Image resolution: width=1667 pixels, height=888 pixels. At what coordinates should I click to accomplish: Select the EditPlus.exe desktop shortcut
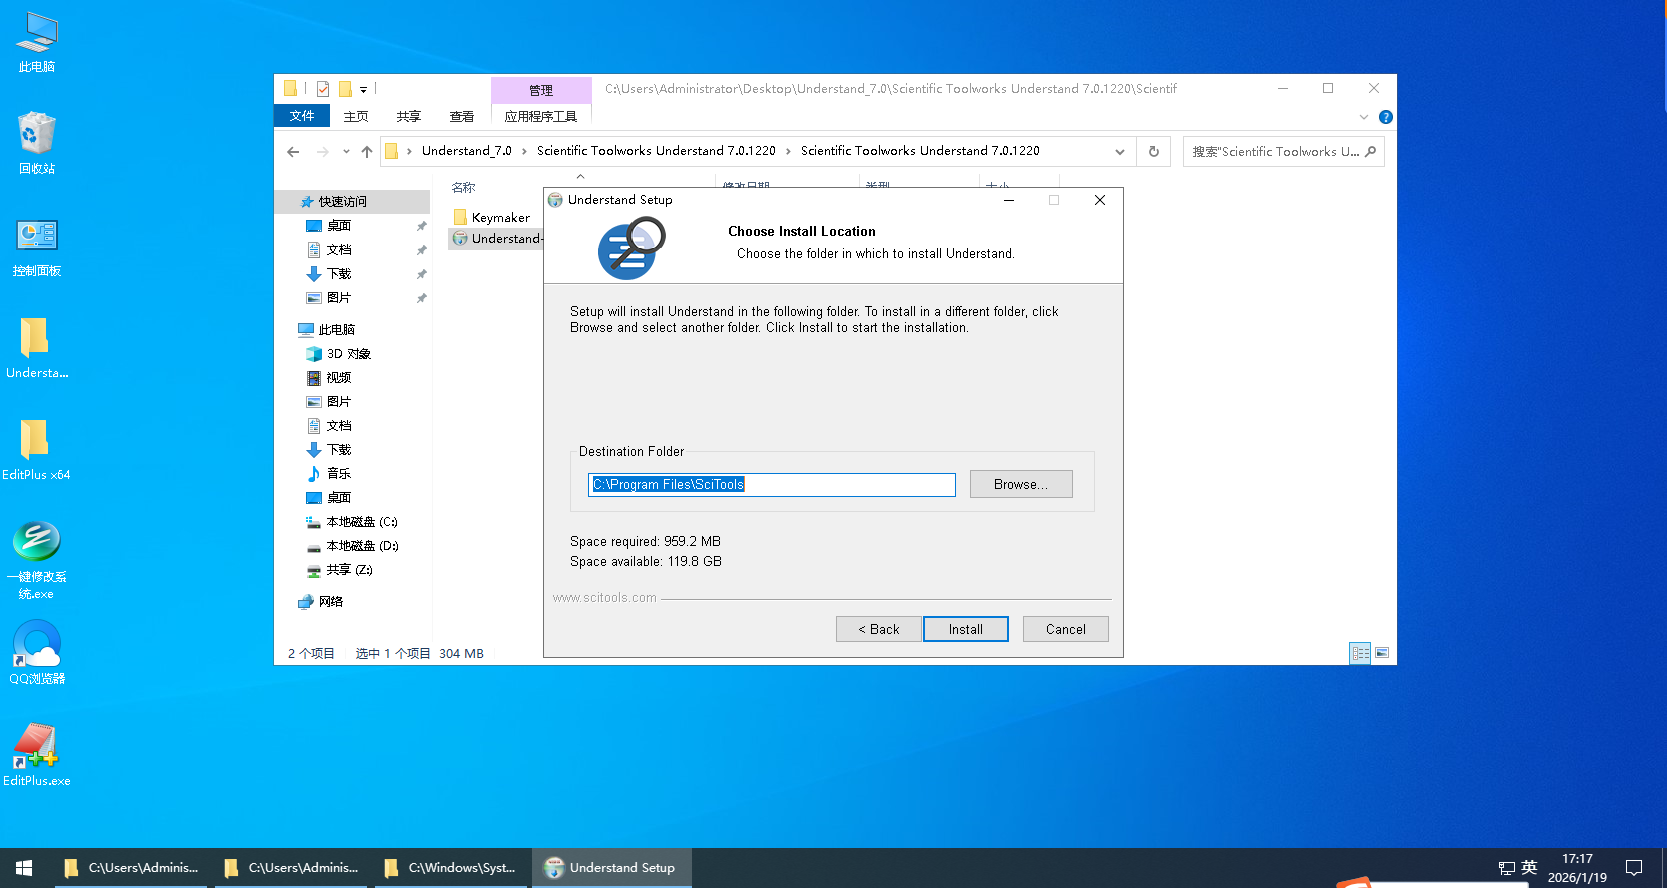click(37, 755)
